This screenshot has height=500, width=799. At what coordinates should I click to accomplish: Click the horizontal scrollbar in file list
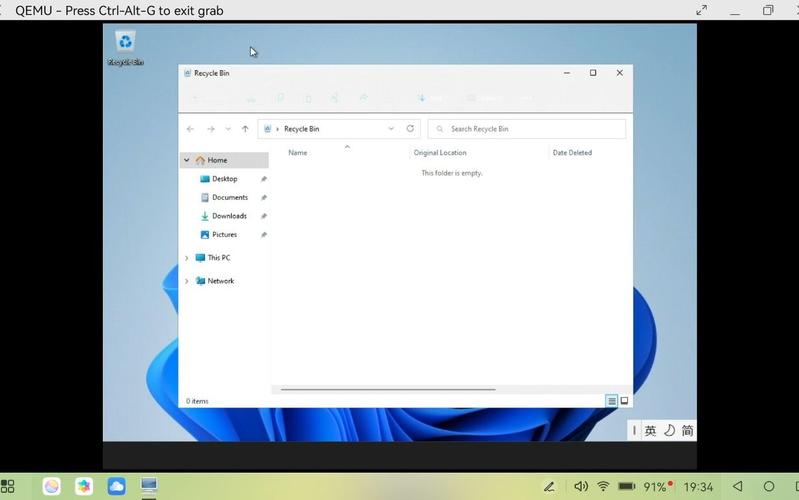coord(388,389)
